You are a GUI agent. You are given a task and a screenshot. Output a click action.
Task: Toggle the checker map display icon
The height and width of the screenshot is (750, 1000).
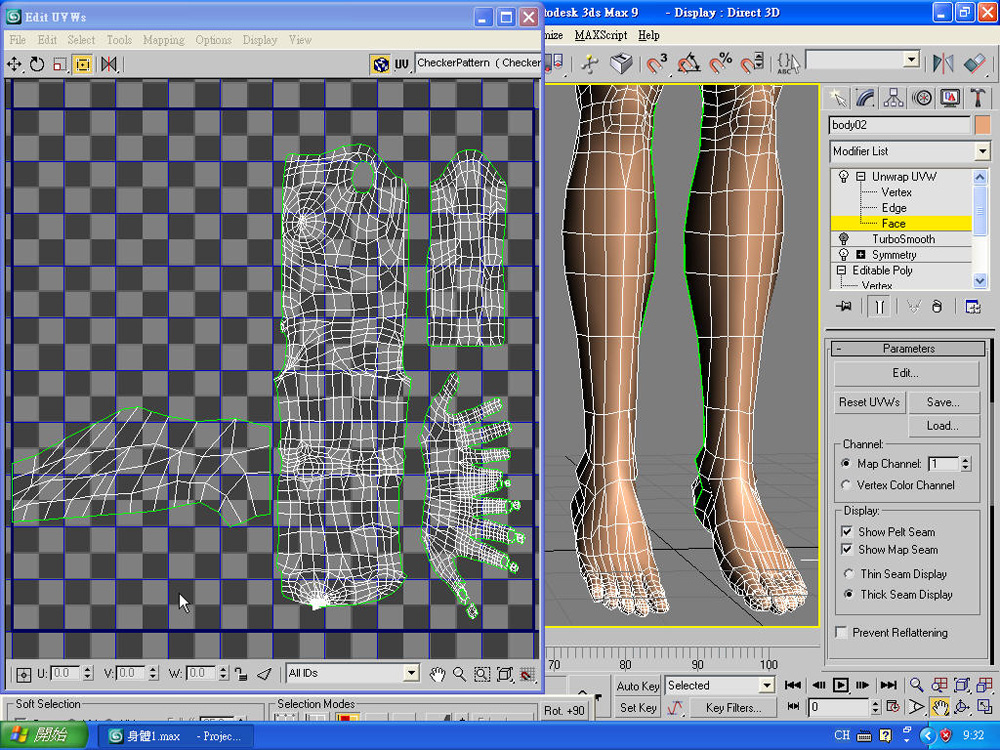tap(381, 64)
